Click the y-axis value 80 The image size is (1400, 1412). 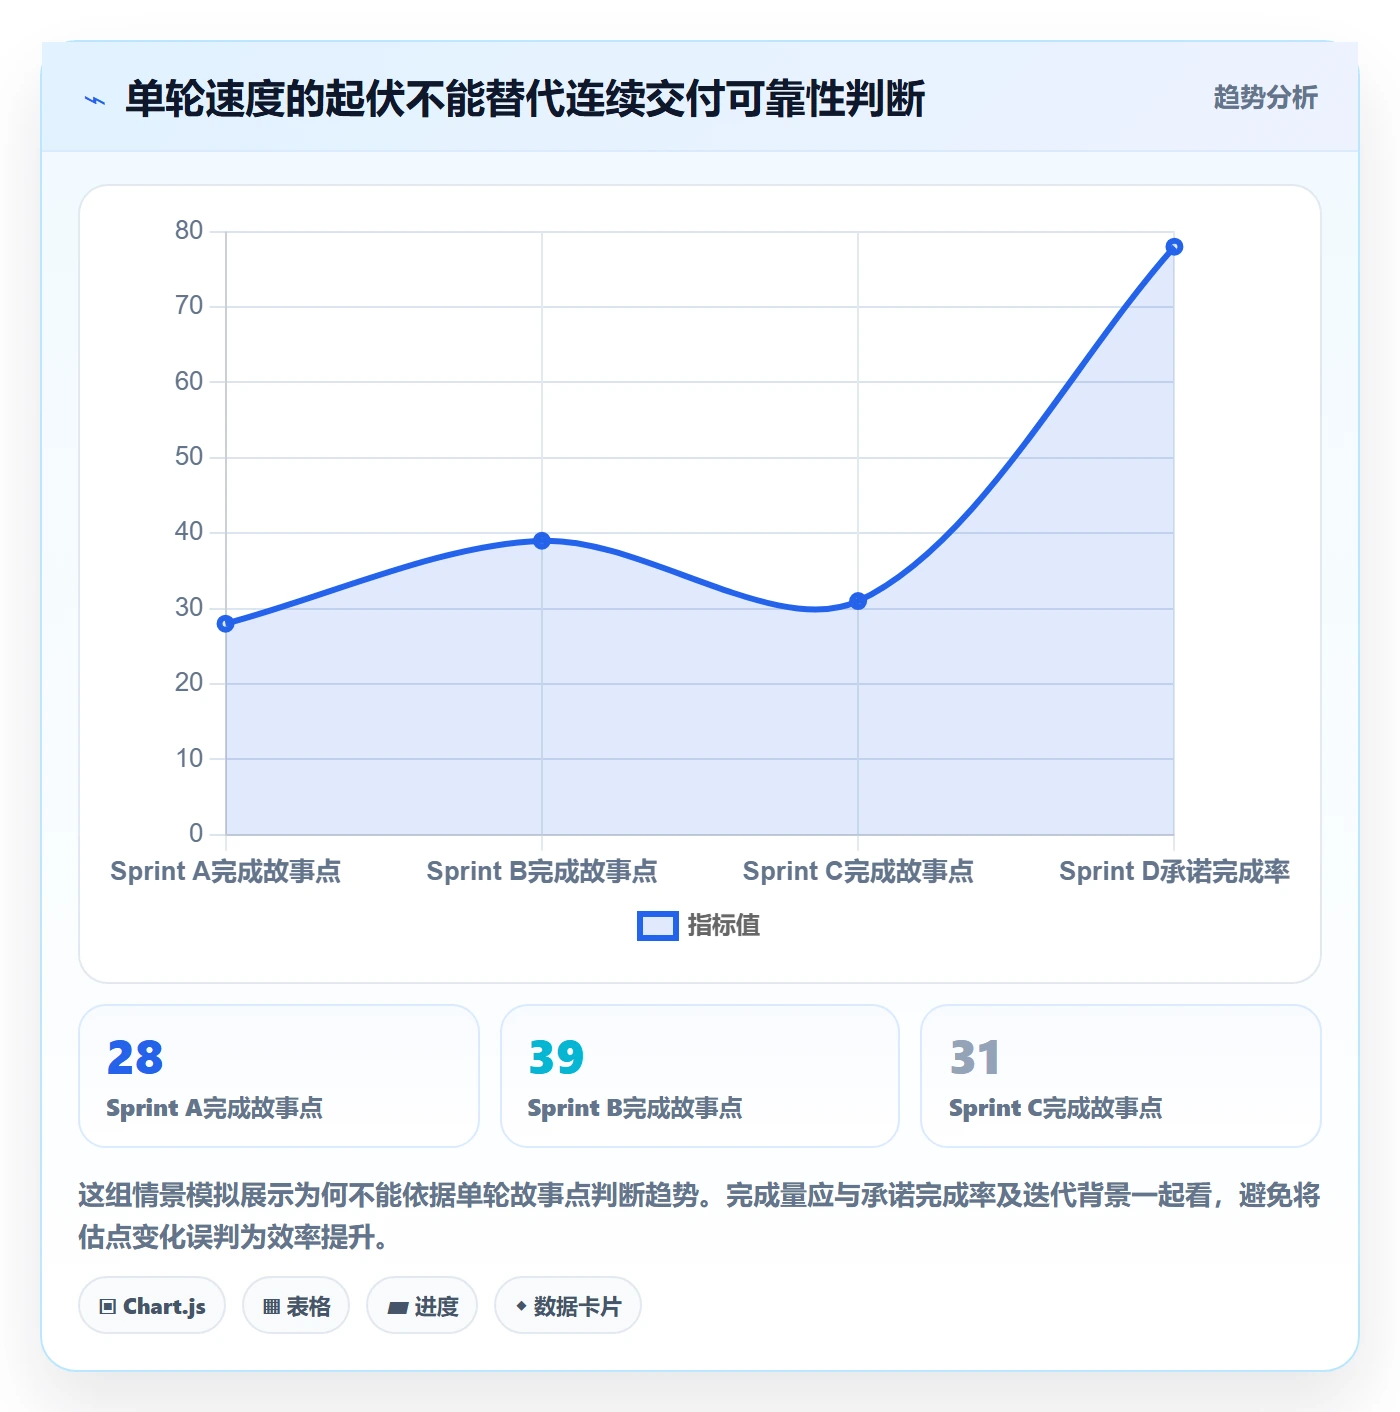pos(189,231)
